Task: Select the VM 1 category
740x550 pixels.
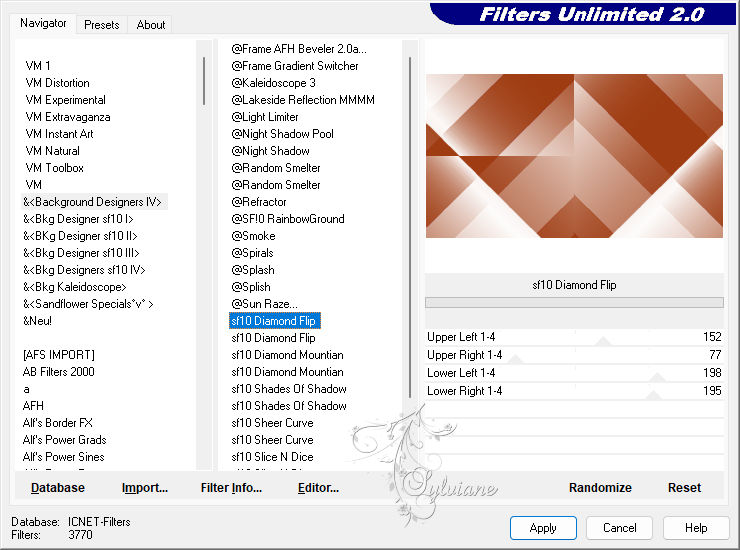Action: coord(38,66)
